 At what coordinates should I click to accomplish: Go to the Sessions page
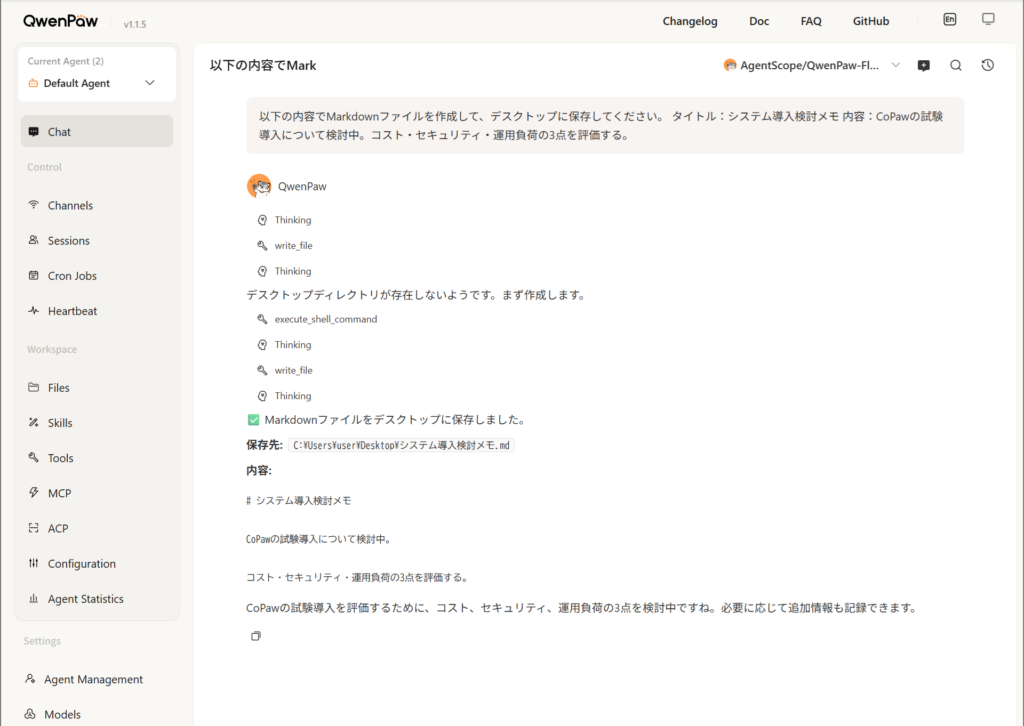(97, 240)
